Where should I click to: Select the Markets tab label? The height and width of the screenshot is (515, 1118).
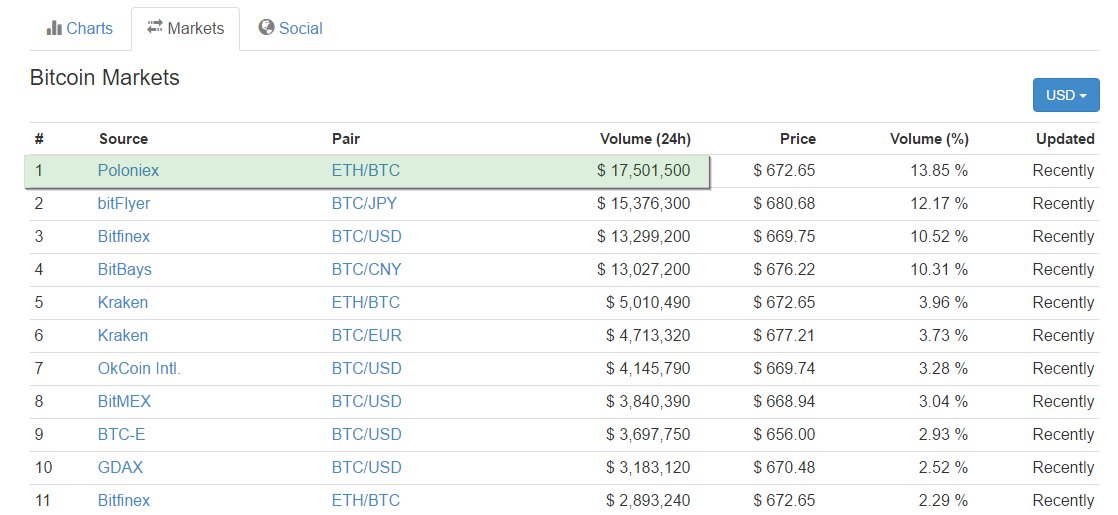[196, 29]
